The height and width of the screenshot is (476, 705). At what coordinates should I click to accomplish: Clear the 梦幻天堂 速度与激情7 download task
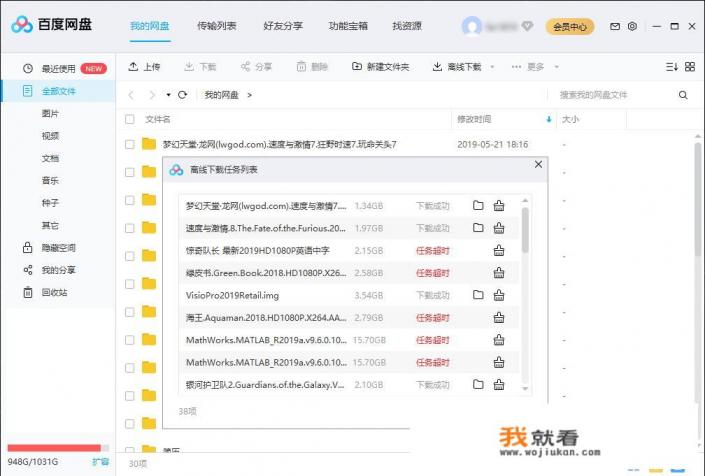(x=499, y=205)
